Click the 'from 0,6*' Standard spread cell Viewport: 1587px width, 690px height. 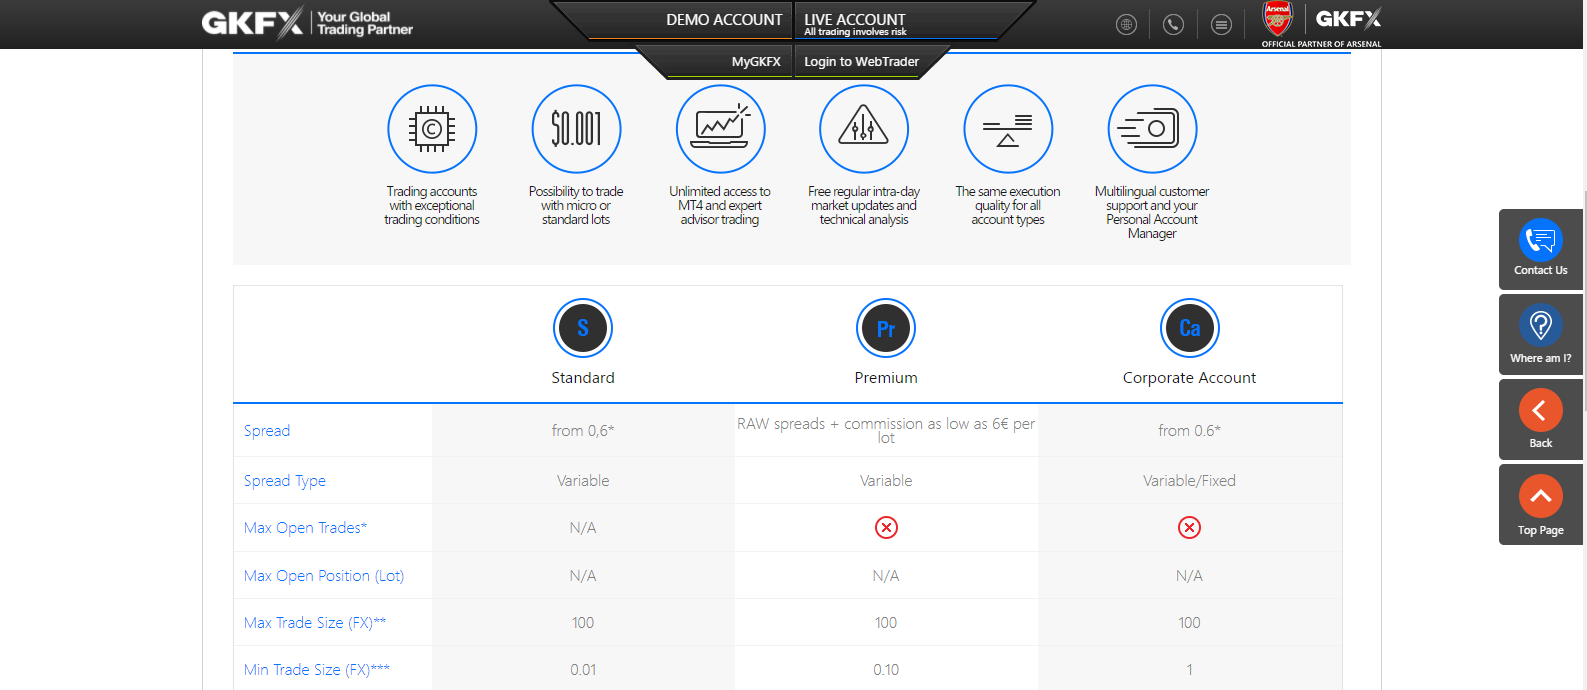click(583, 431)
